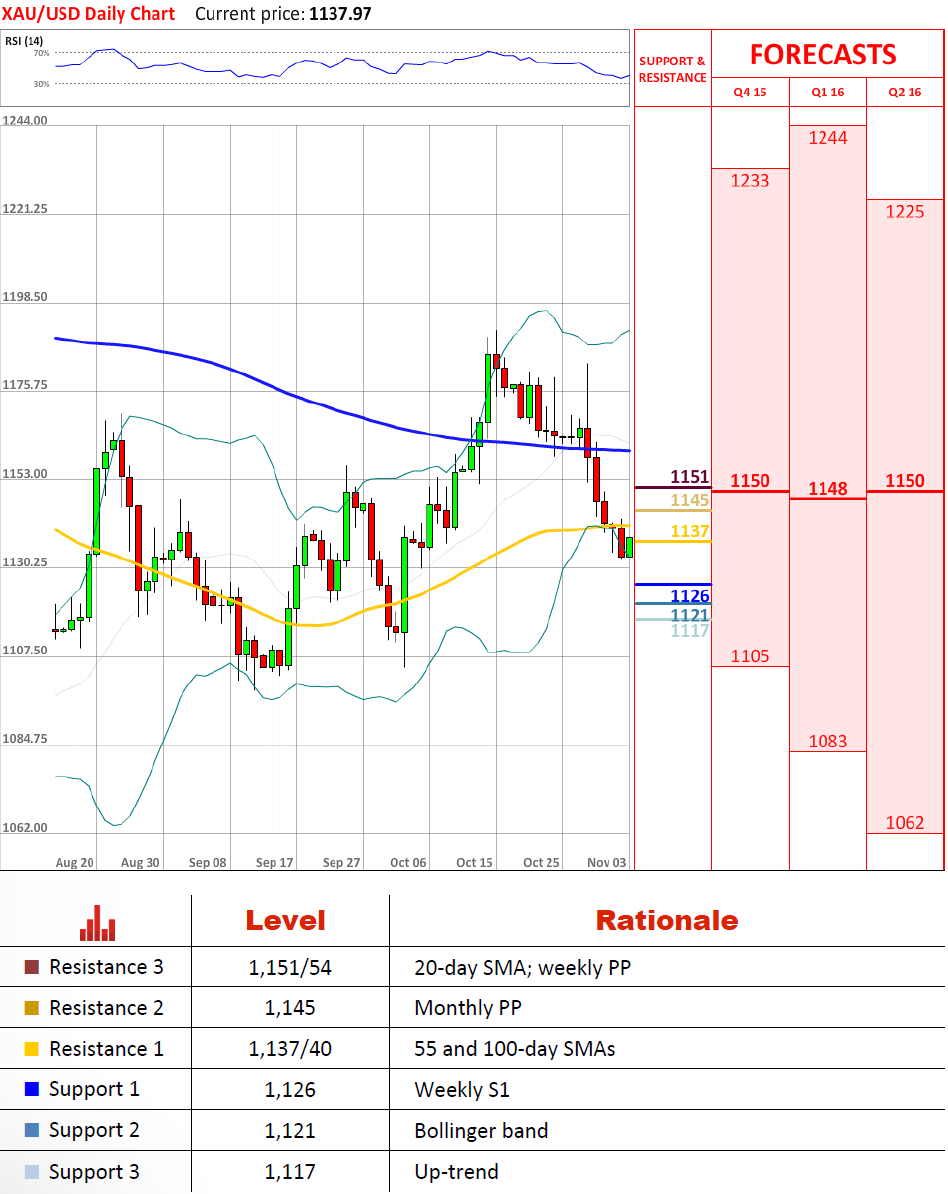This screenshot has width=948, height=1194.
Task: Click the level value 1,145 in table
Action: click(x=290, y=1008)
